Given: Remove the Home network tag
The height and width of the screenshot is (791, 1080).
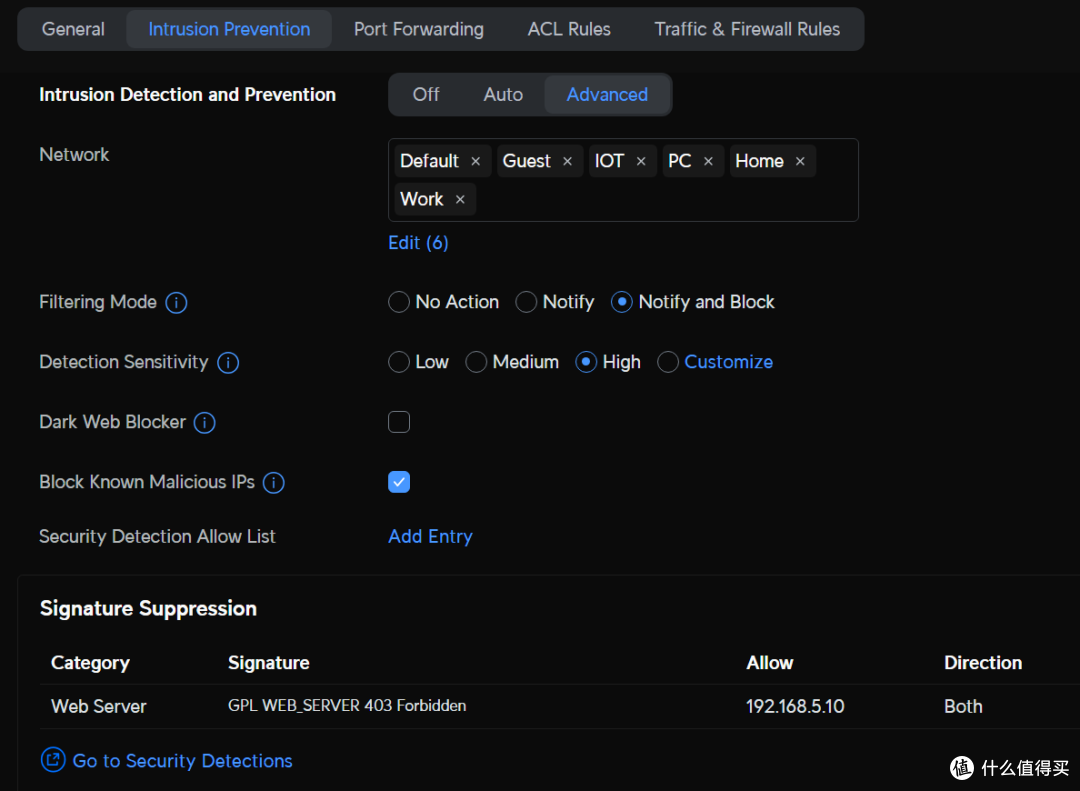Looking at the screenshot, I should pyautogui.click(x=800, y=161).
